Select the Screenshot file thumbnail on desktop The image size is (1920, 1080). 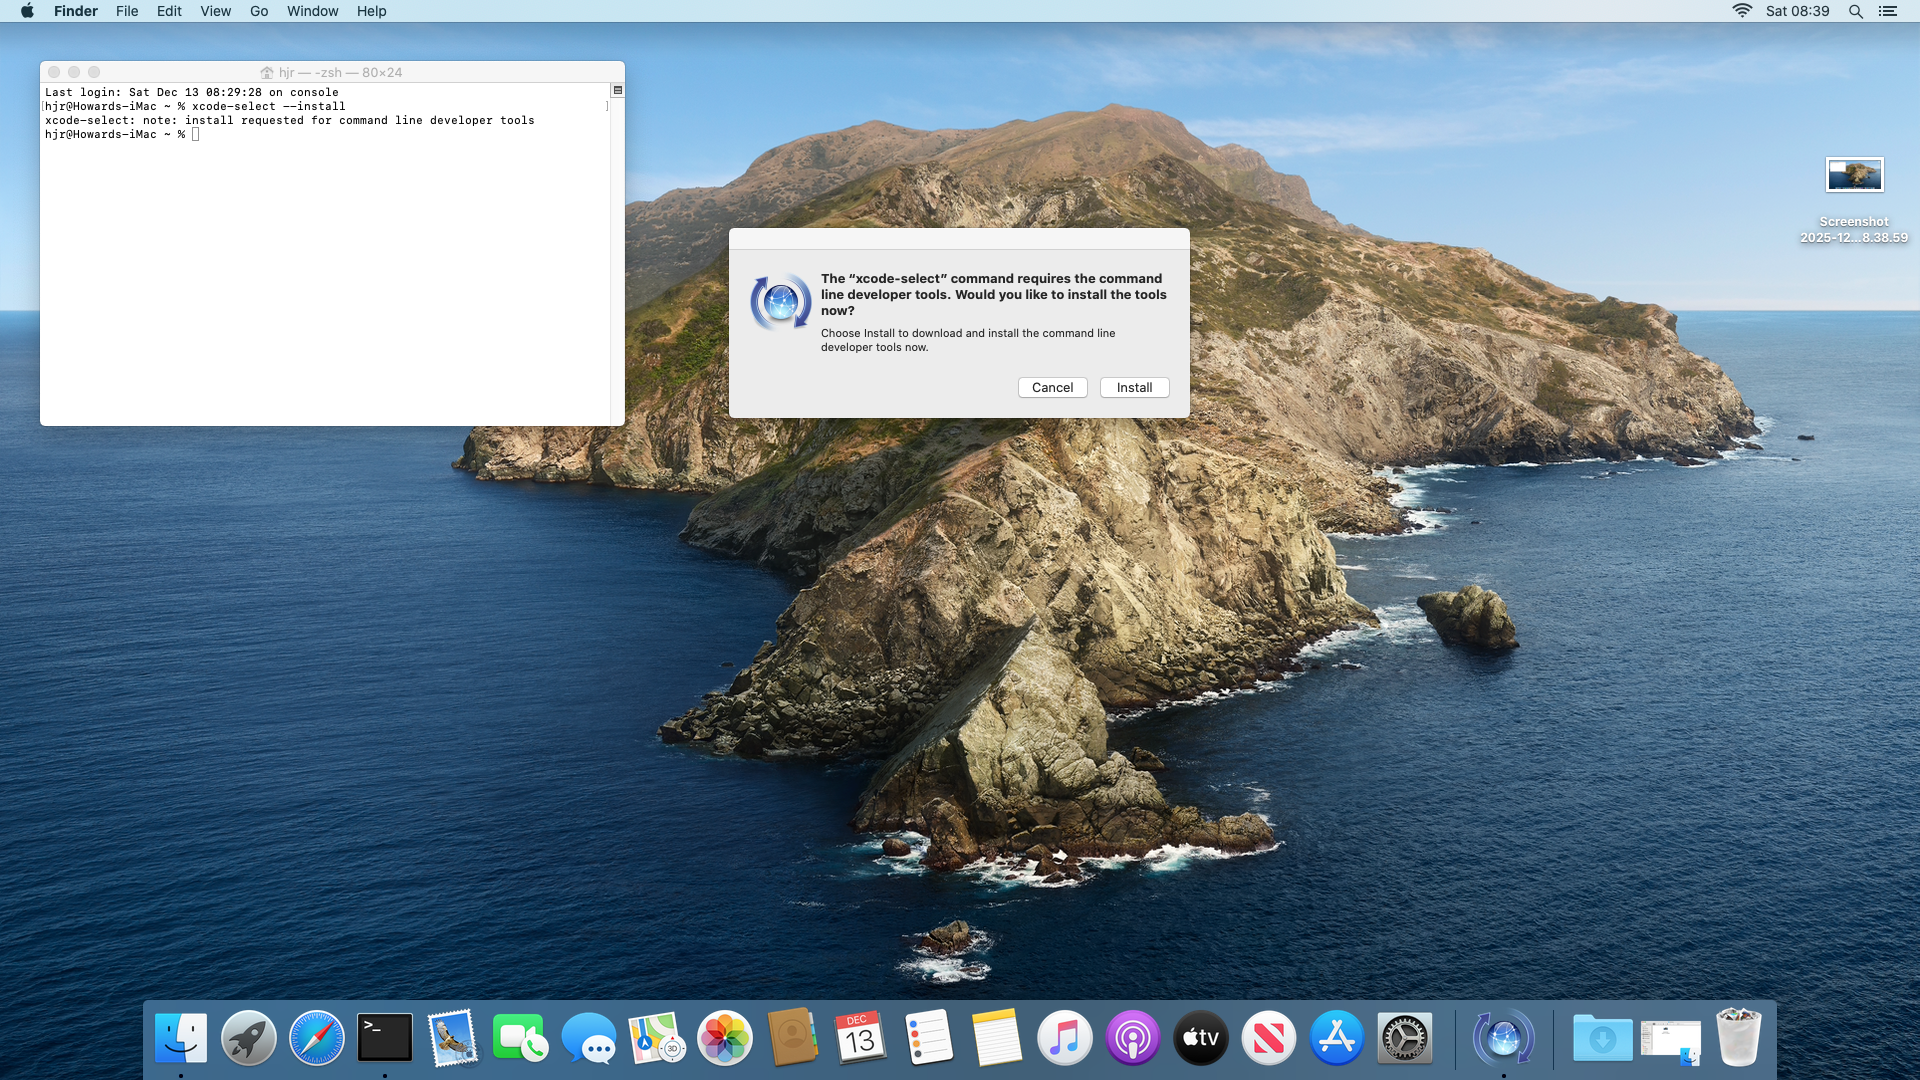1854,175
